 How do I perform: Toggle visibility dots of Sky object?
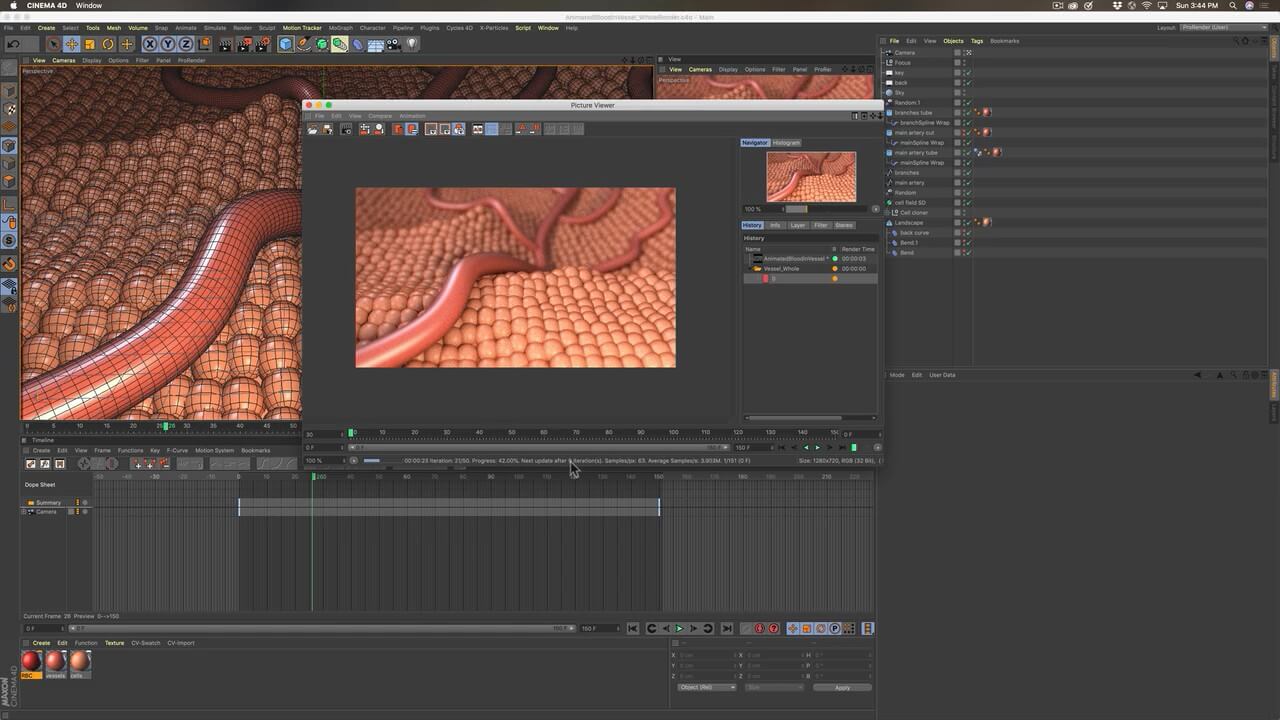click(x=964, y=92)
